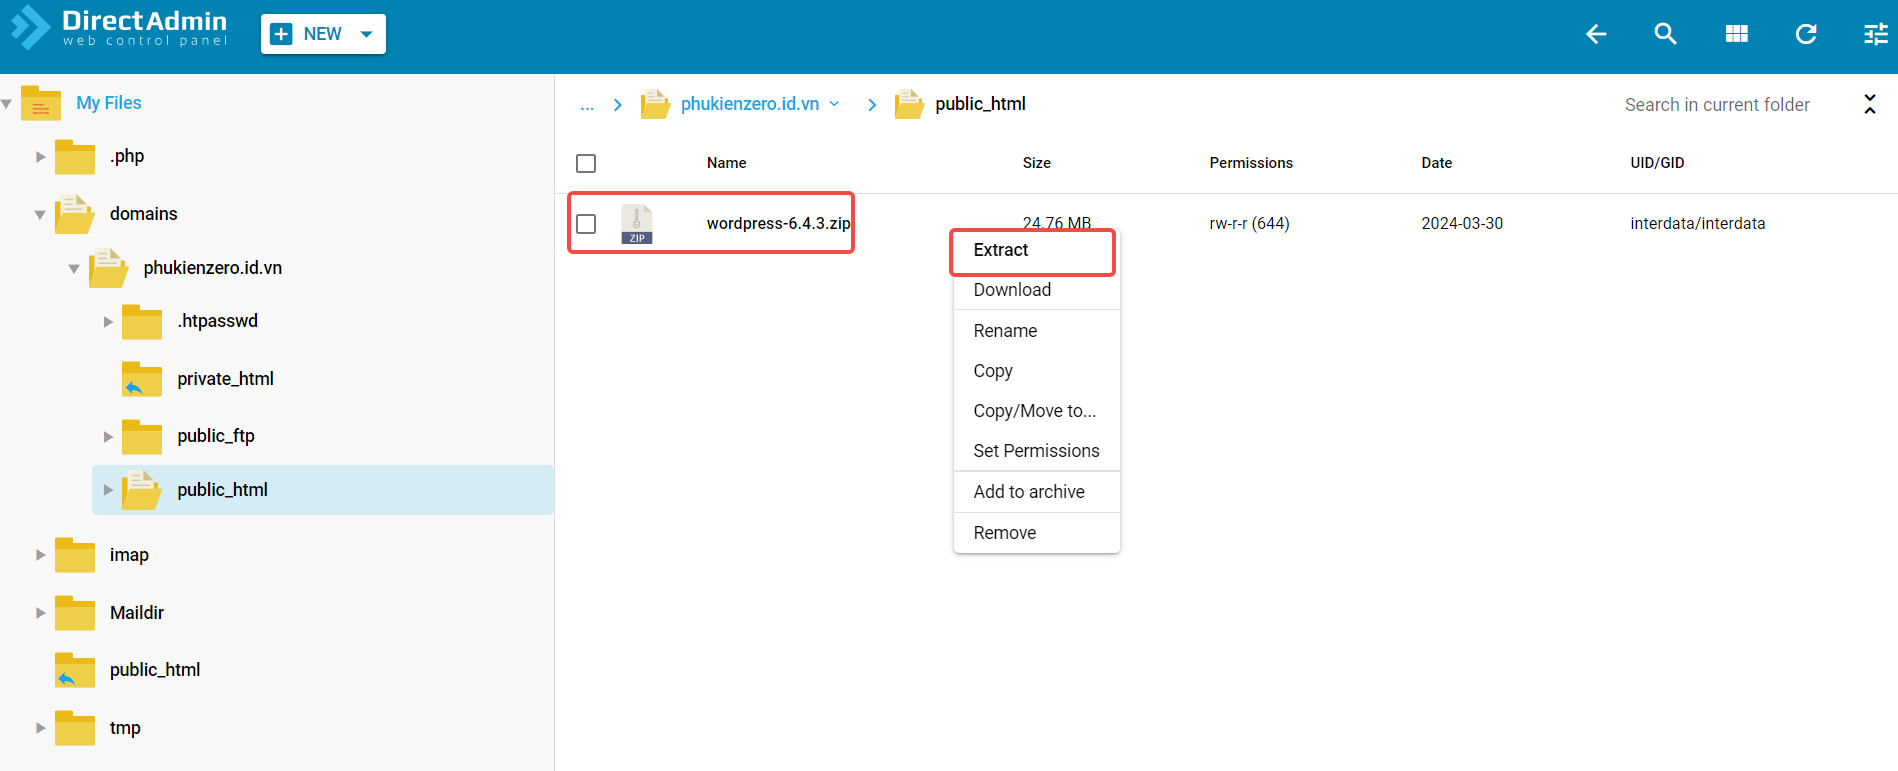Image resolution: width=1898 pixels, height=771 pixels.
Task: Collapse the phukienzero.id.vn tree arrow
Action: (74, 268)
